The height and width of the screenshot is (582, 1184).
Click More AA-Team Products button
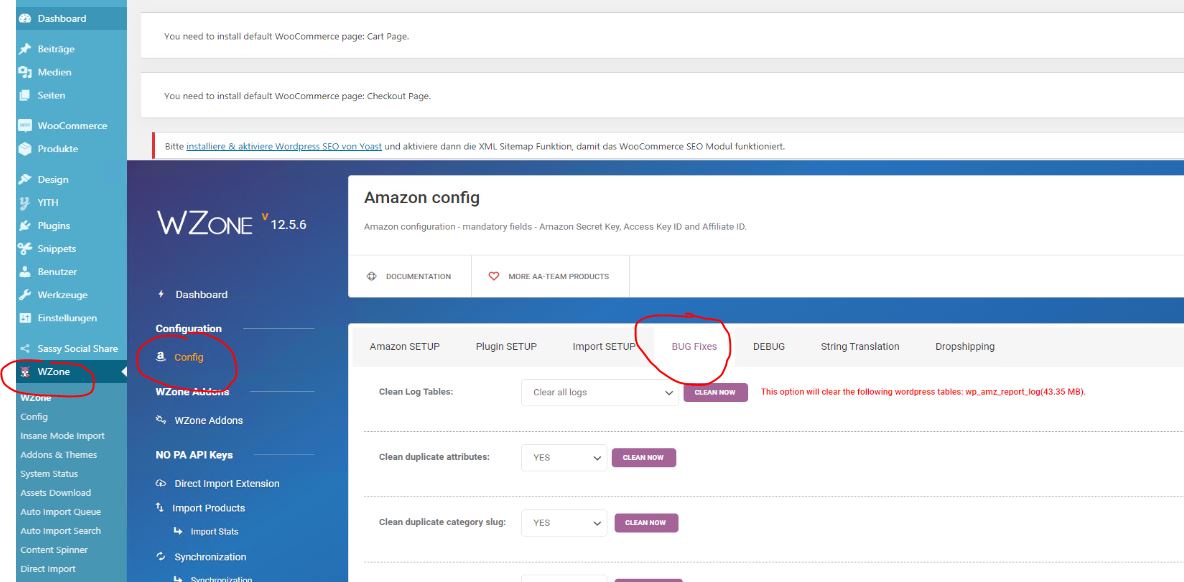(x=550, y=276)
